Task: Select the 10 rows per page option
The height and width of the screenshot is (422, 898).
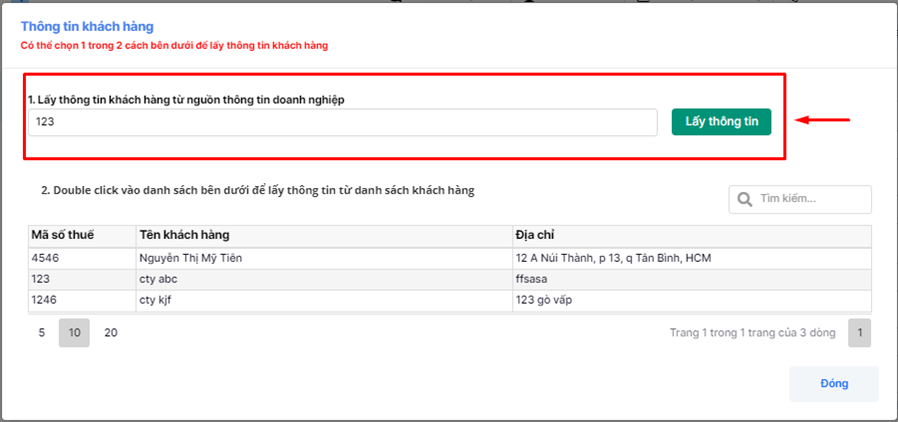Action: click(74, 333)
